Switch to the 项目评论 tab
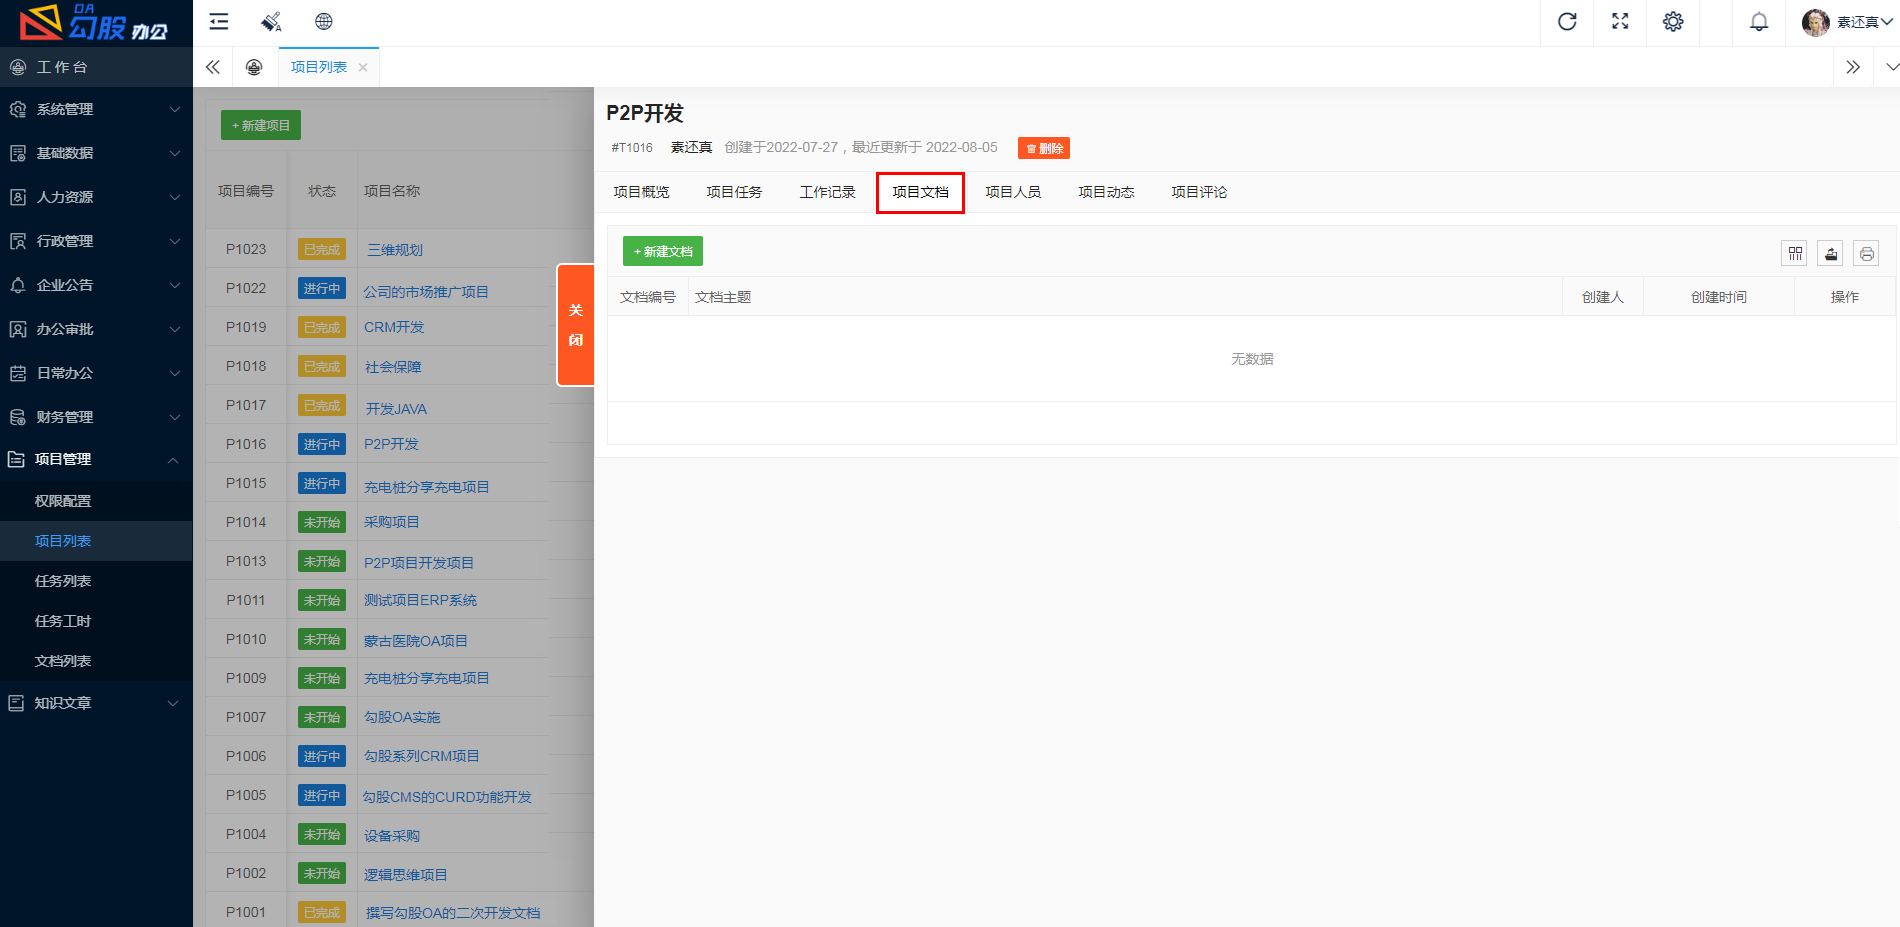1900x927 pixels. (1199, 192)
